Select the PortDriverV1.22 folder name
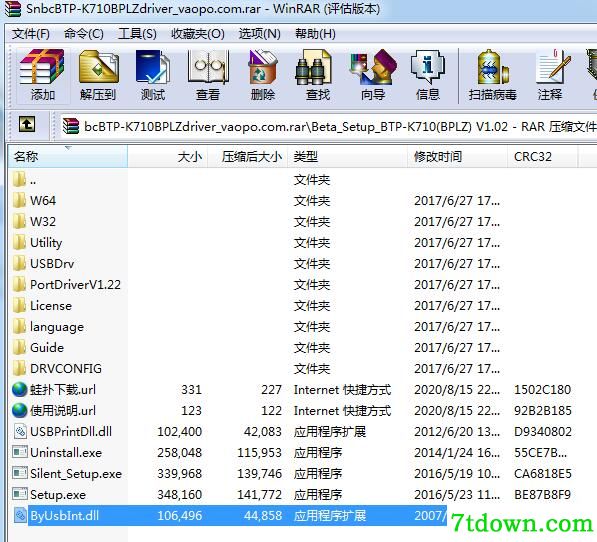Image resolution: width=597 pixels, height=542 pixels. click(x=75, y=284)
